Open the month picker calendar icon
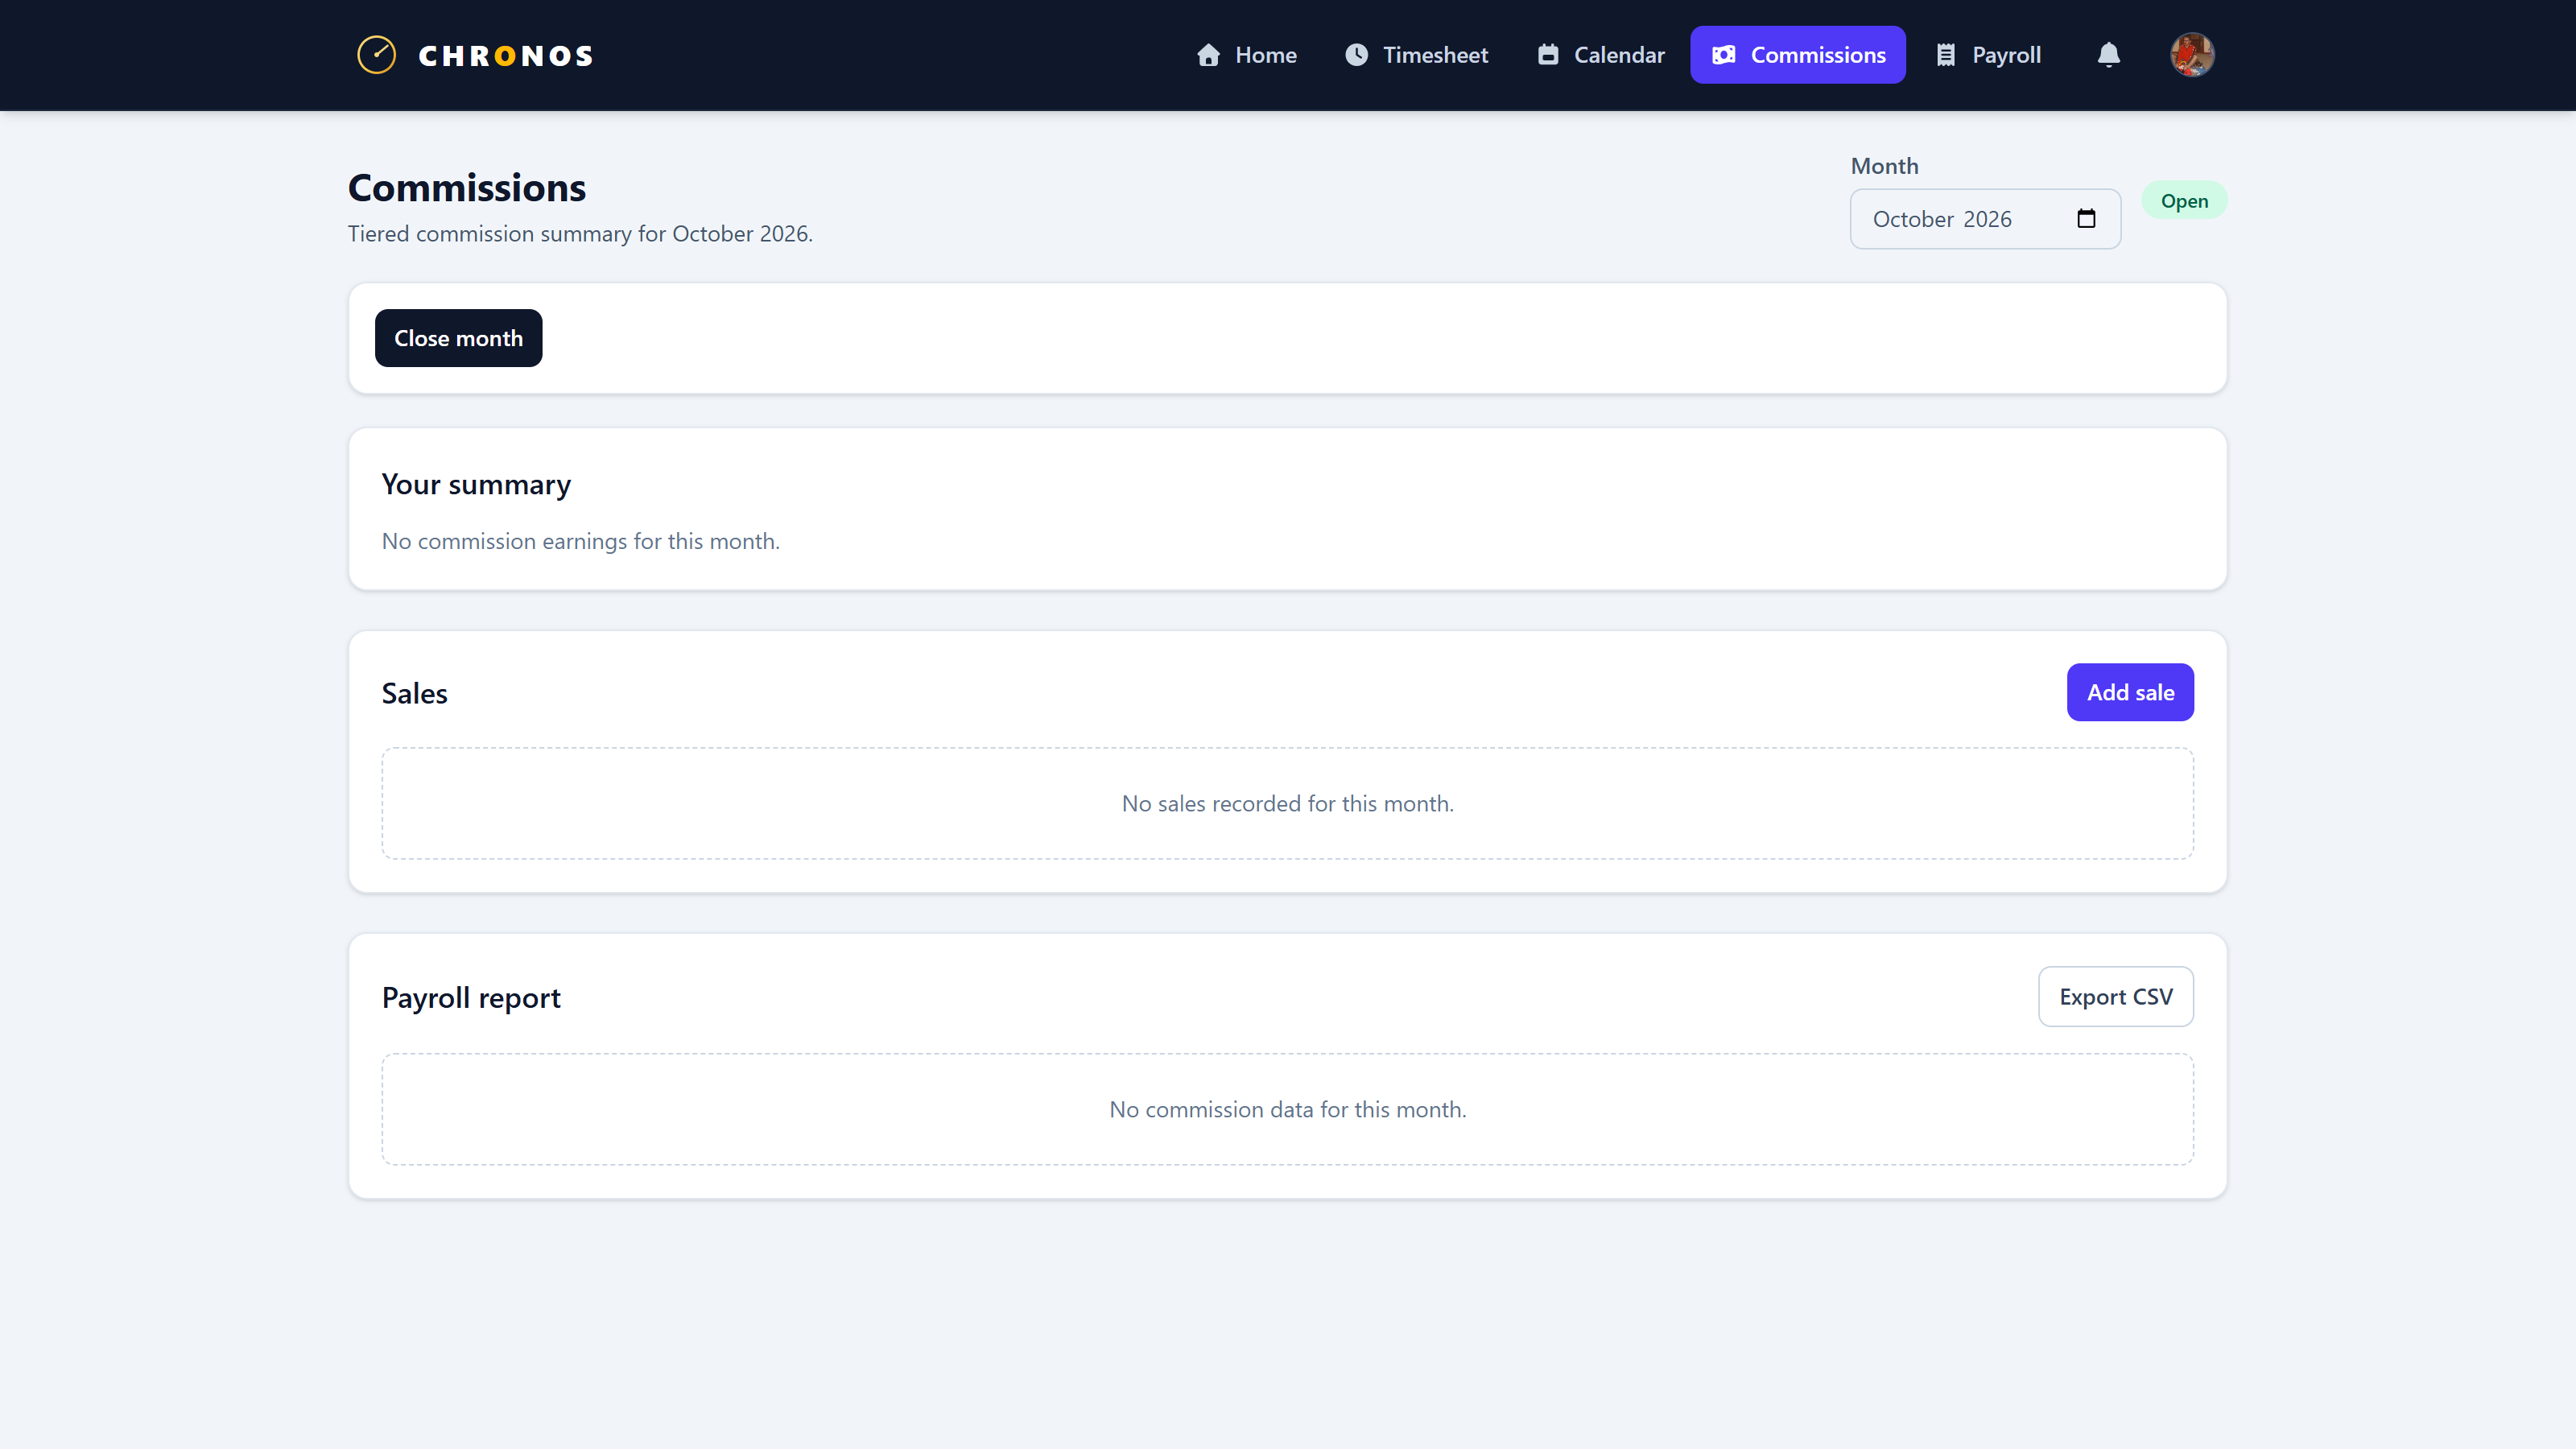Screen dimensions: 2576x1449 [x=2086, y=219]
